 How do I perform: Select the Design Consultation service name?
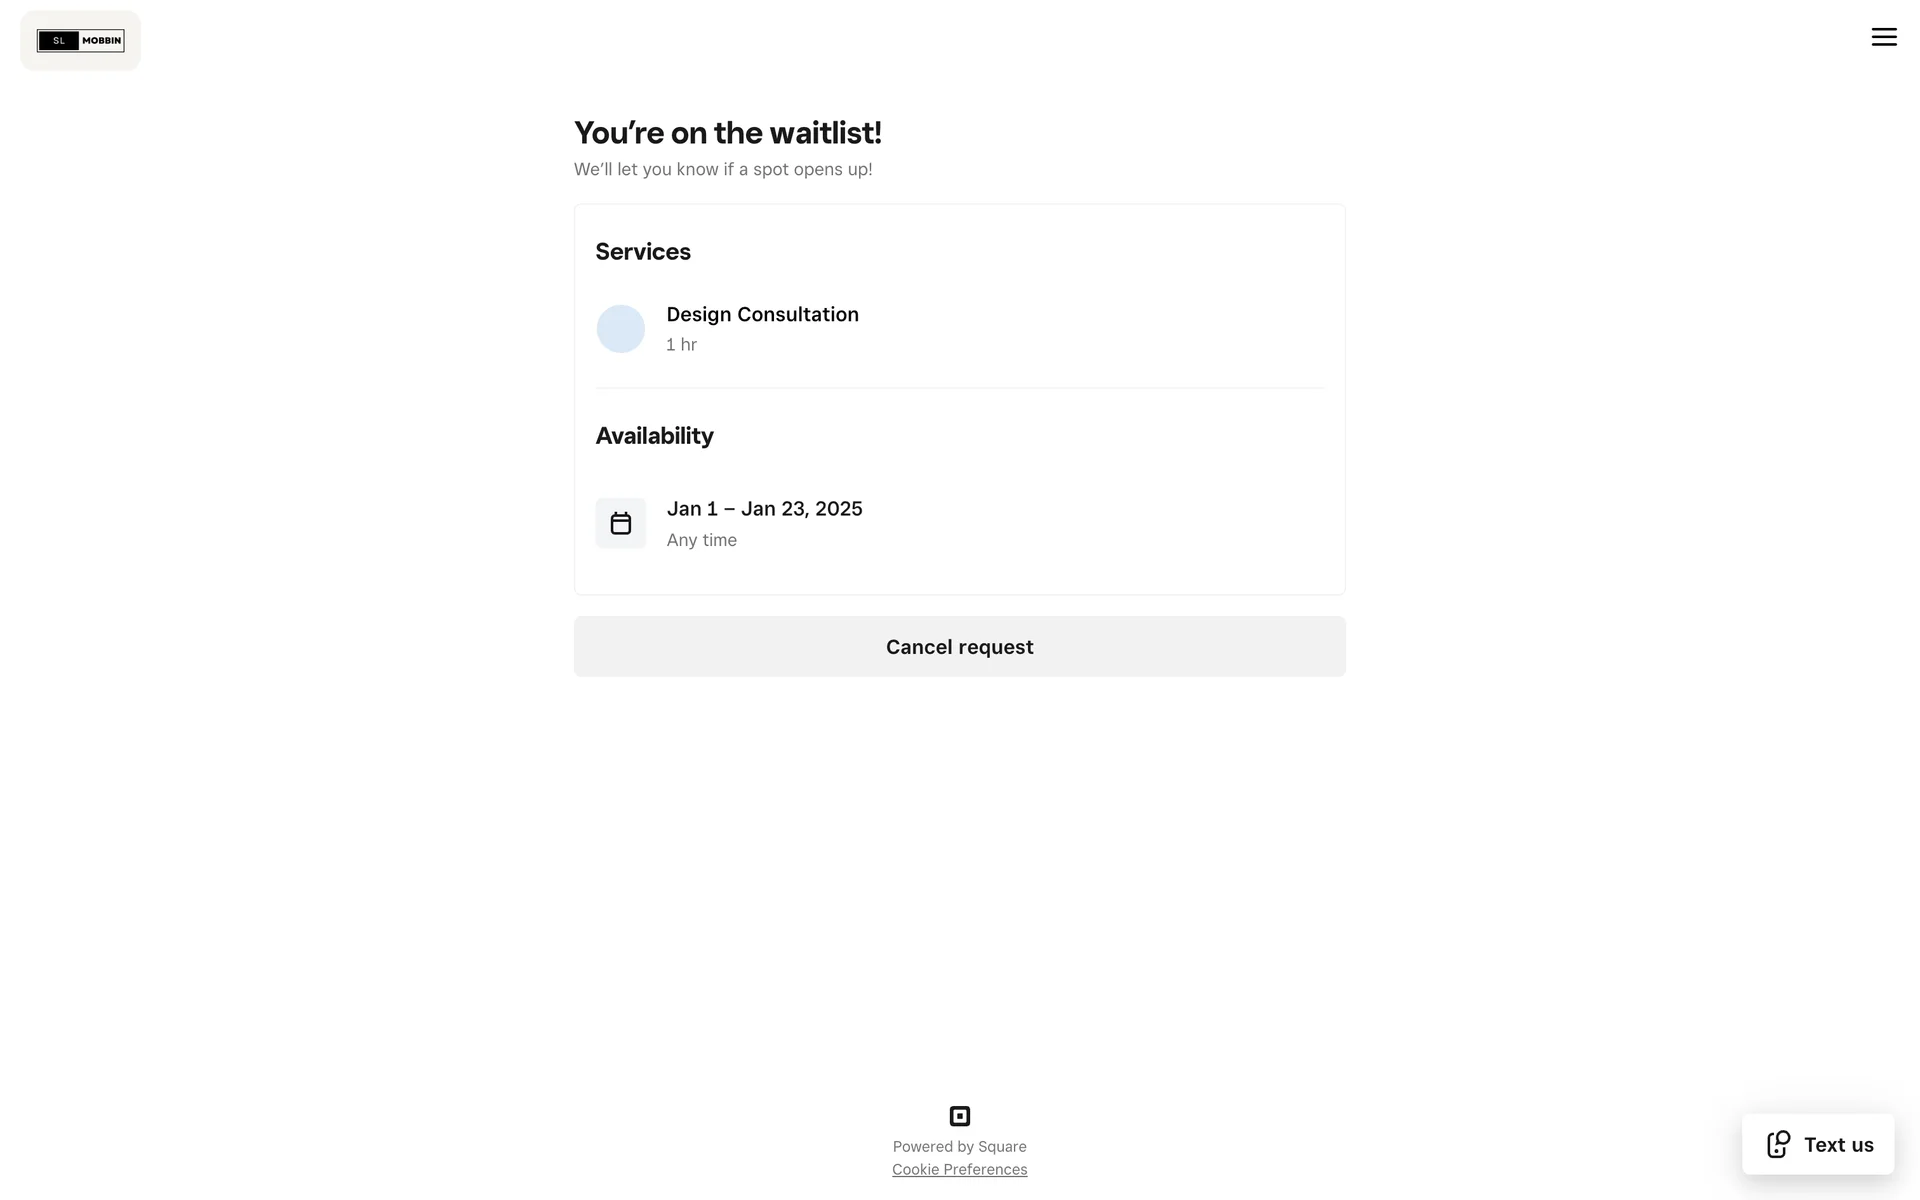click(762, 314)
